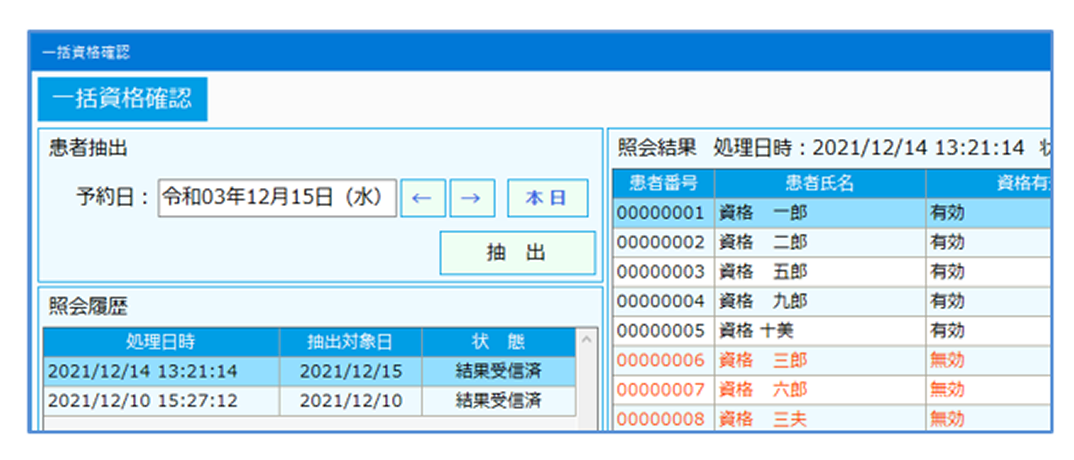
Task: Click 結果受信済 in the 2021/12/10 row
Action: [x=499, y=400]
